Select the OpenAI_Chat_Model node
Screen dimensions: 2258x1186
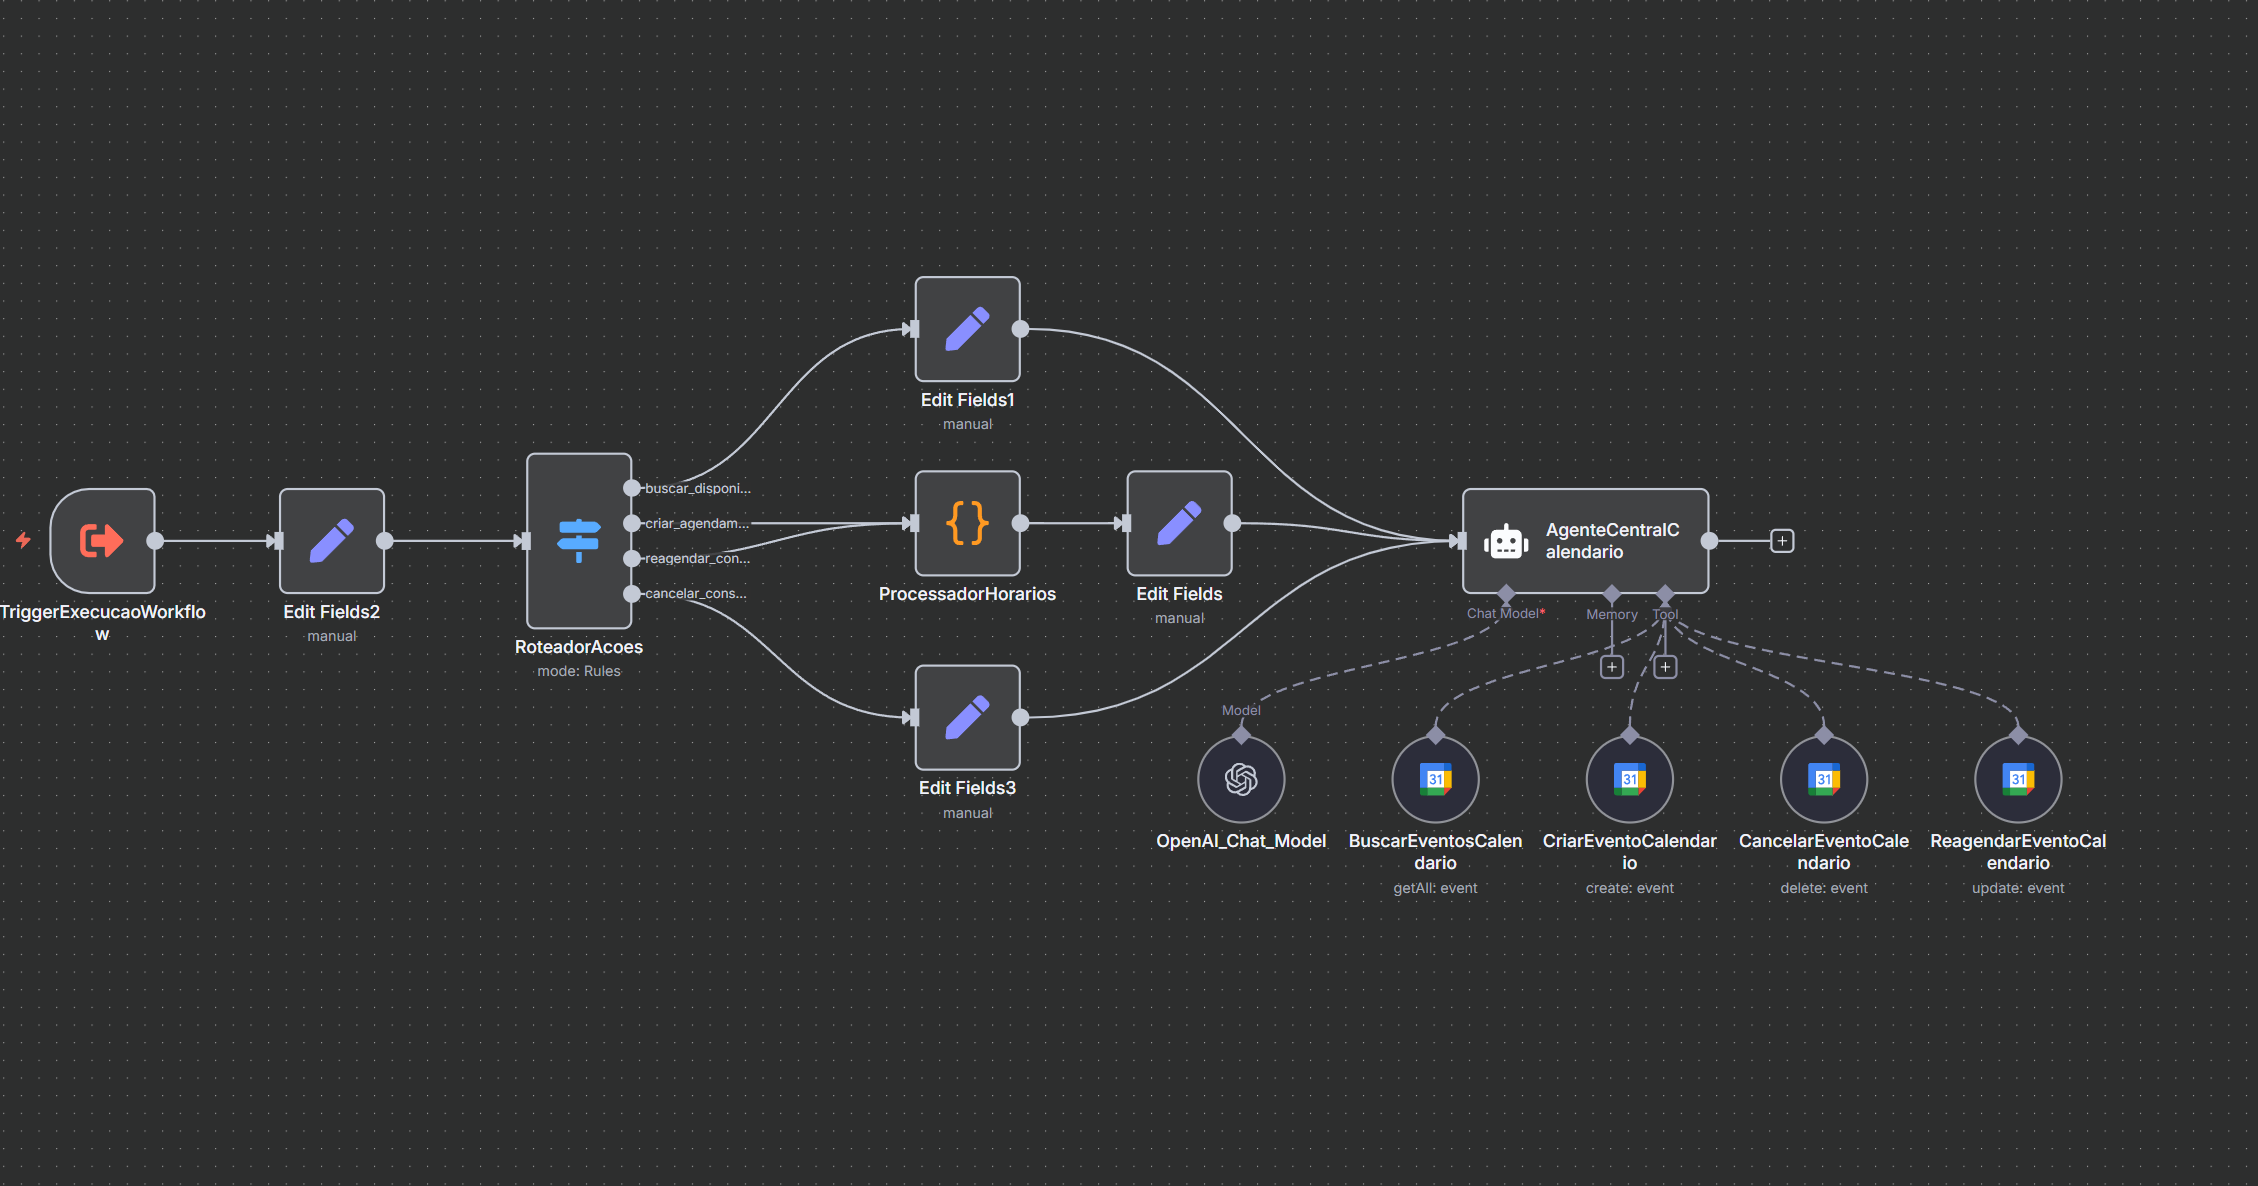(x=1241, y=779)
